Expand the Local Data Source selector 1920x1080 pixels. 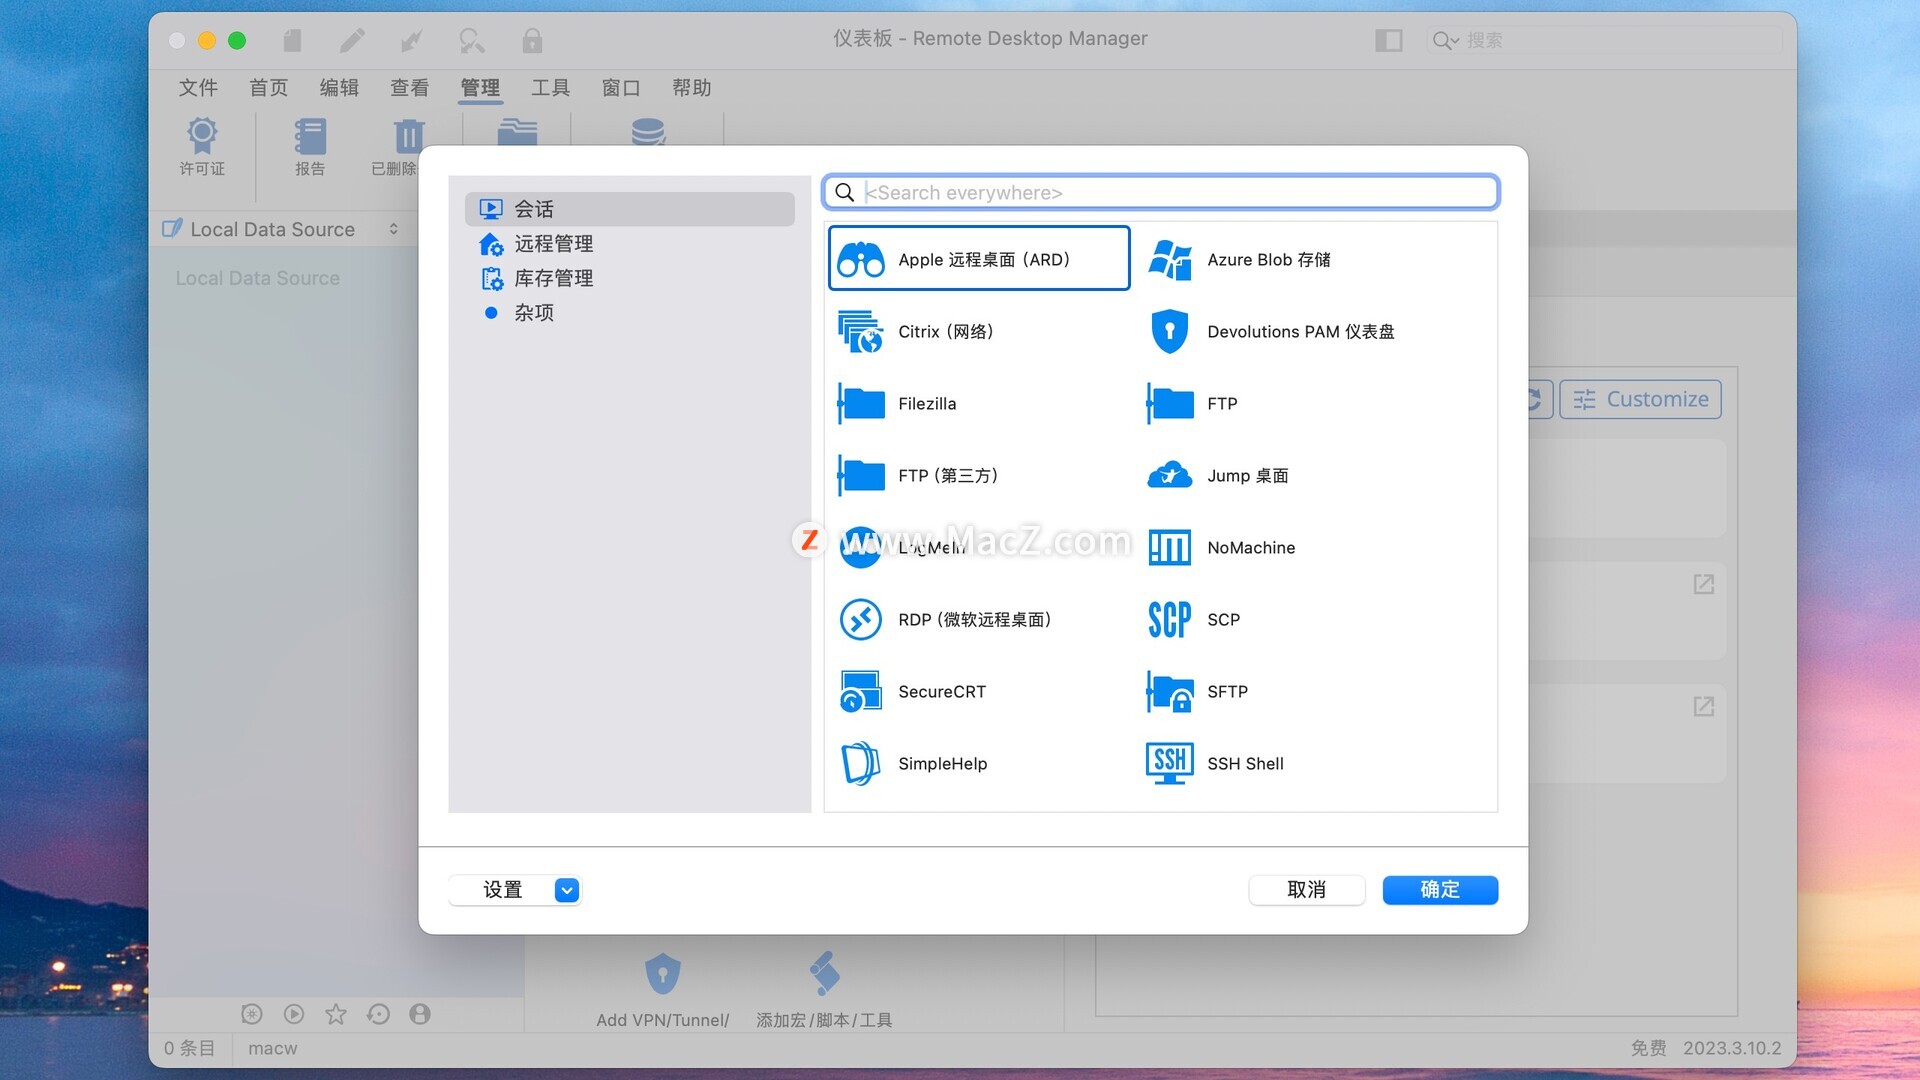pos(394,229)
